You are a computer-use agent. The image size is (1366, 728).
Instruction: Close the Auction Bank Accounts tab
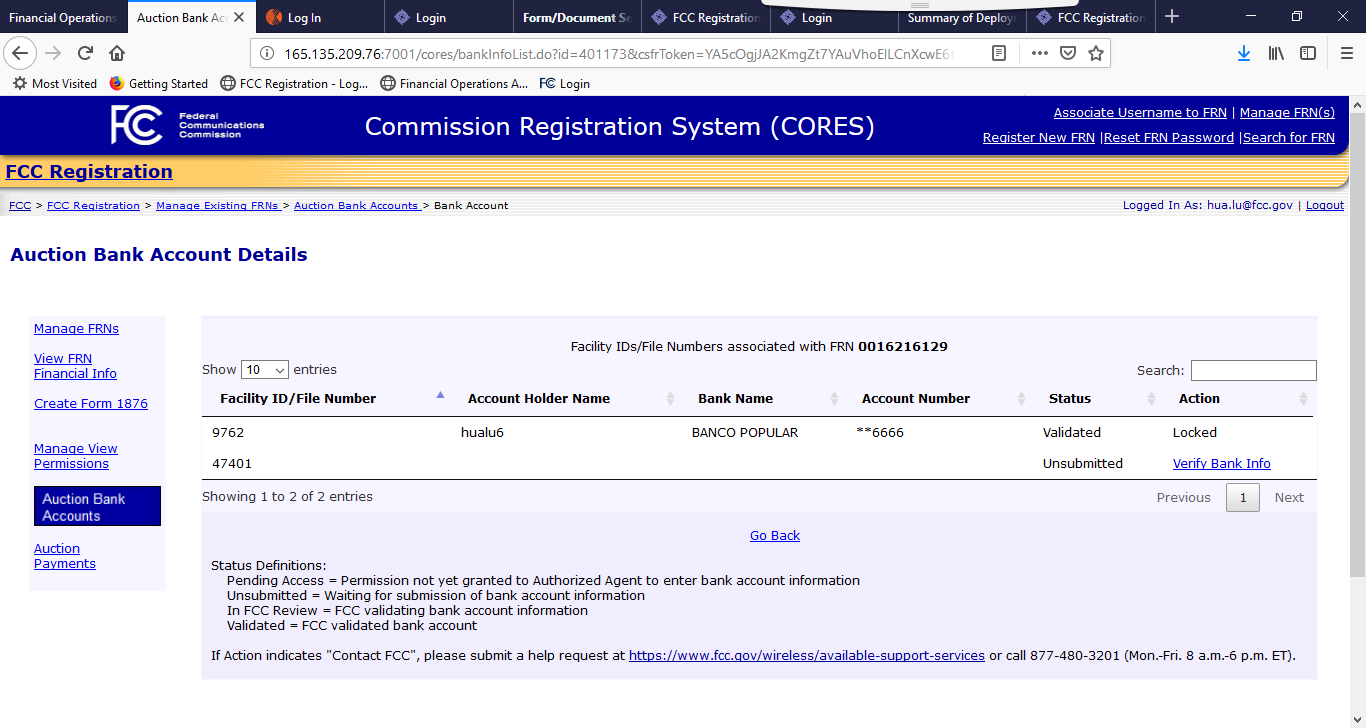point(239,17)
